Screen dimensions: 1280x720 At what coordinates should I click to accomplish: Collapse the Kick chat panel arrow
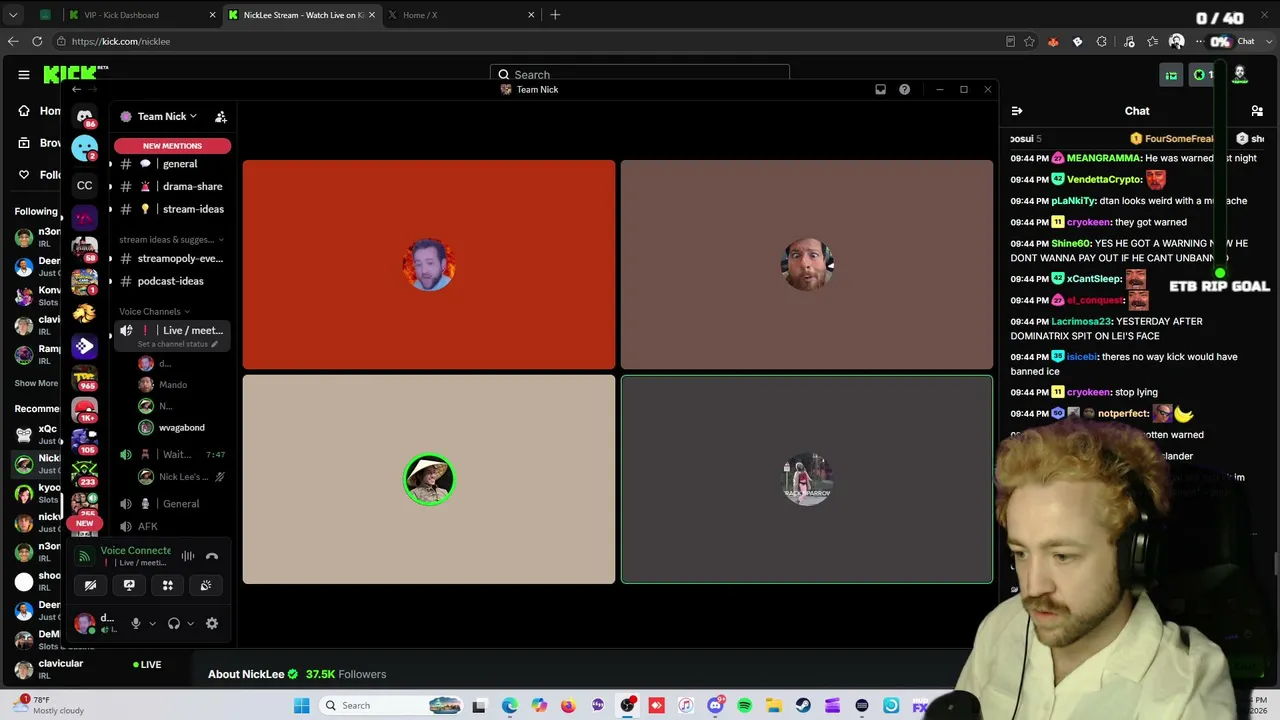click(1017, 111)
